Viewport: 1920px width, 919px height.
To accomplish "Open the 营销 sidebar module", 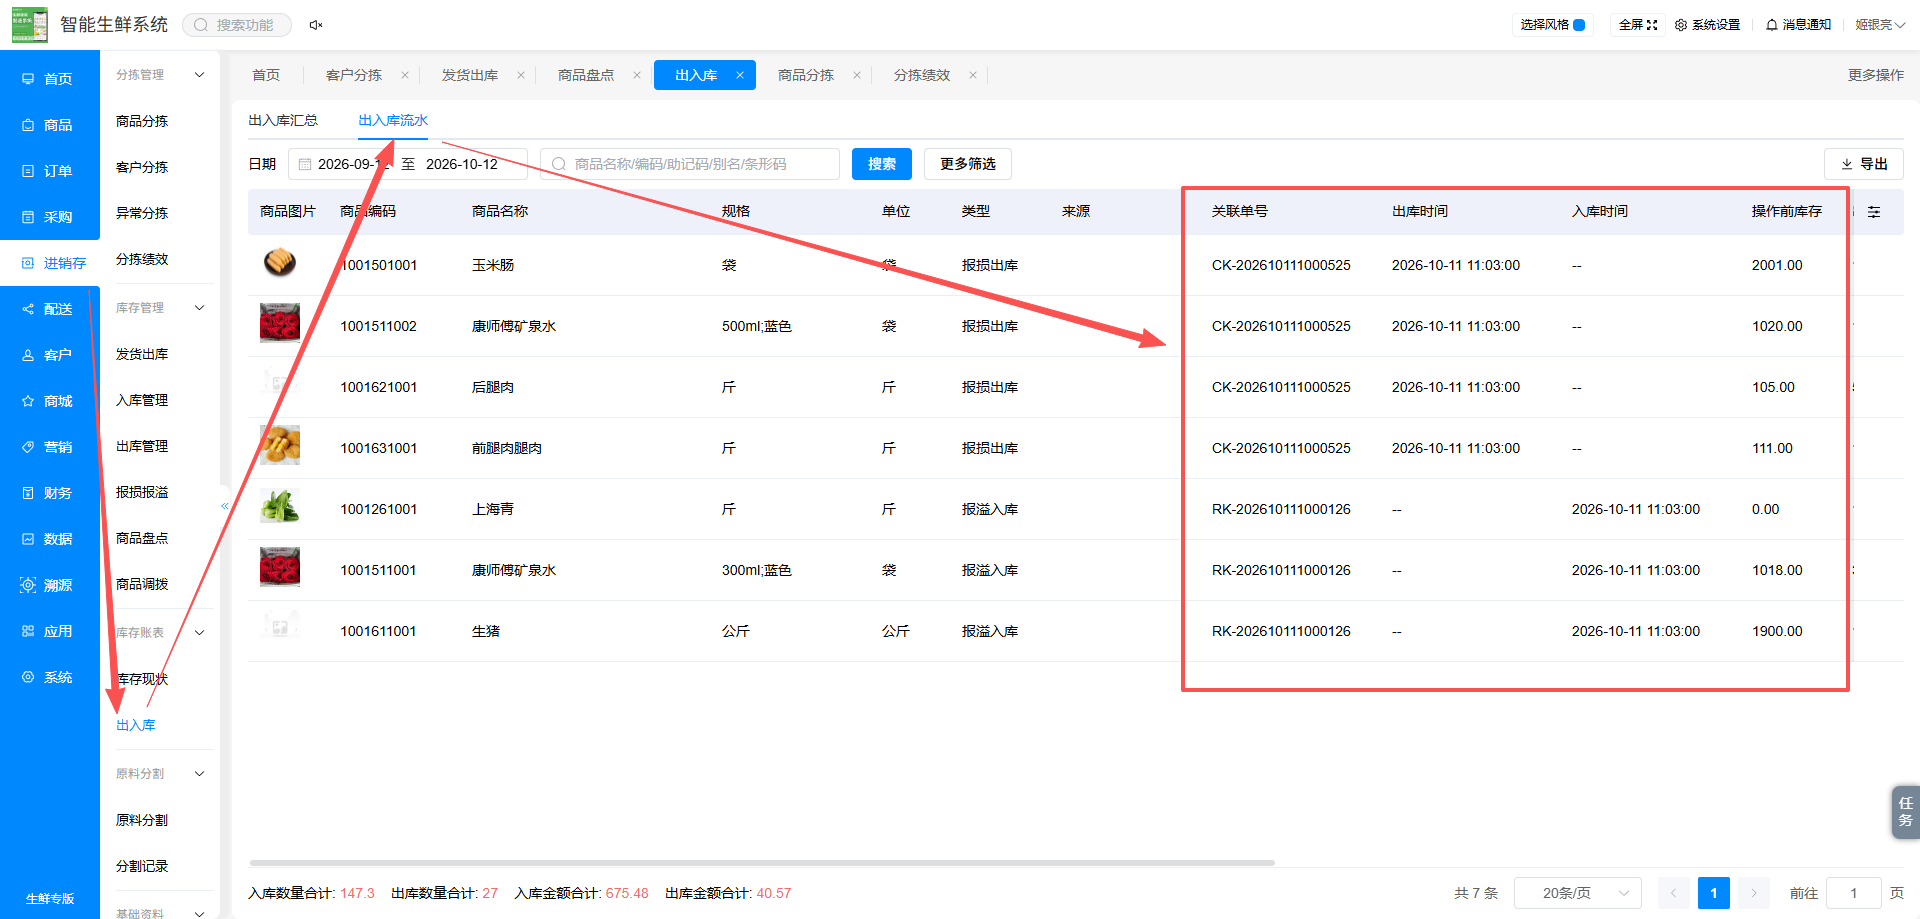I will click(x=50, y=447).
